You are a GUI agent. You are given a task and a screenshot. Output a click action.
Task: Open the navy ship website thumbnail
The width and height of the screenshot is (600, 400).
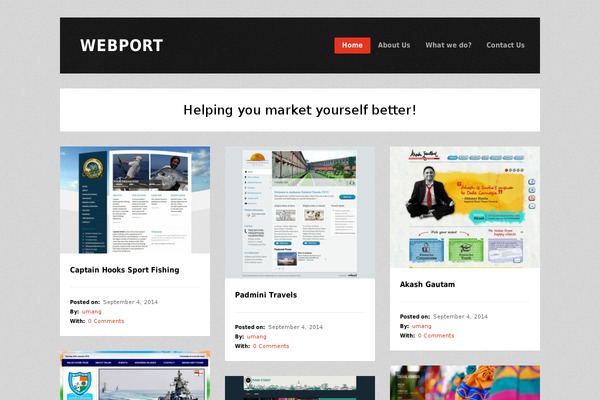(135, 376)
